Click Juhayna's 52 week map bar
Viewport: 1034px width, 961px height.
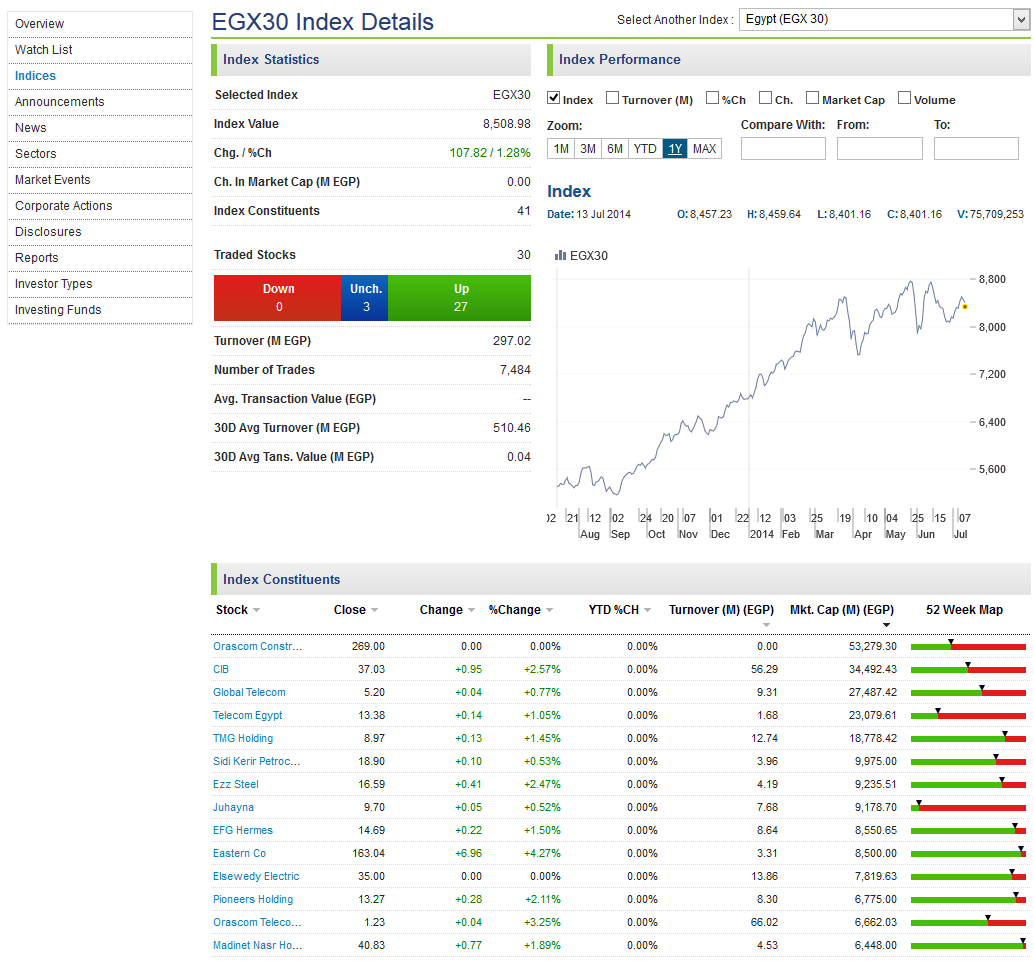968,807
